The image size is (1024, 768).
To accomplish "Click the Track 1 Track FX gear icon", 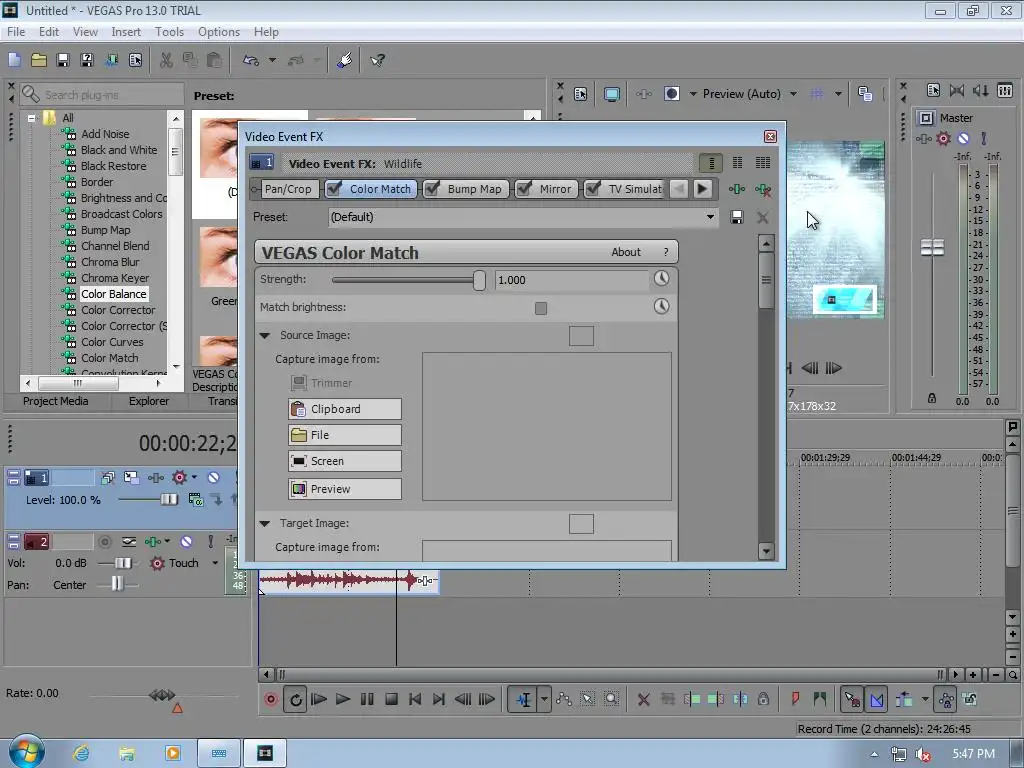I will (180, 477).
